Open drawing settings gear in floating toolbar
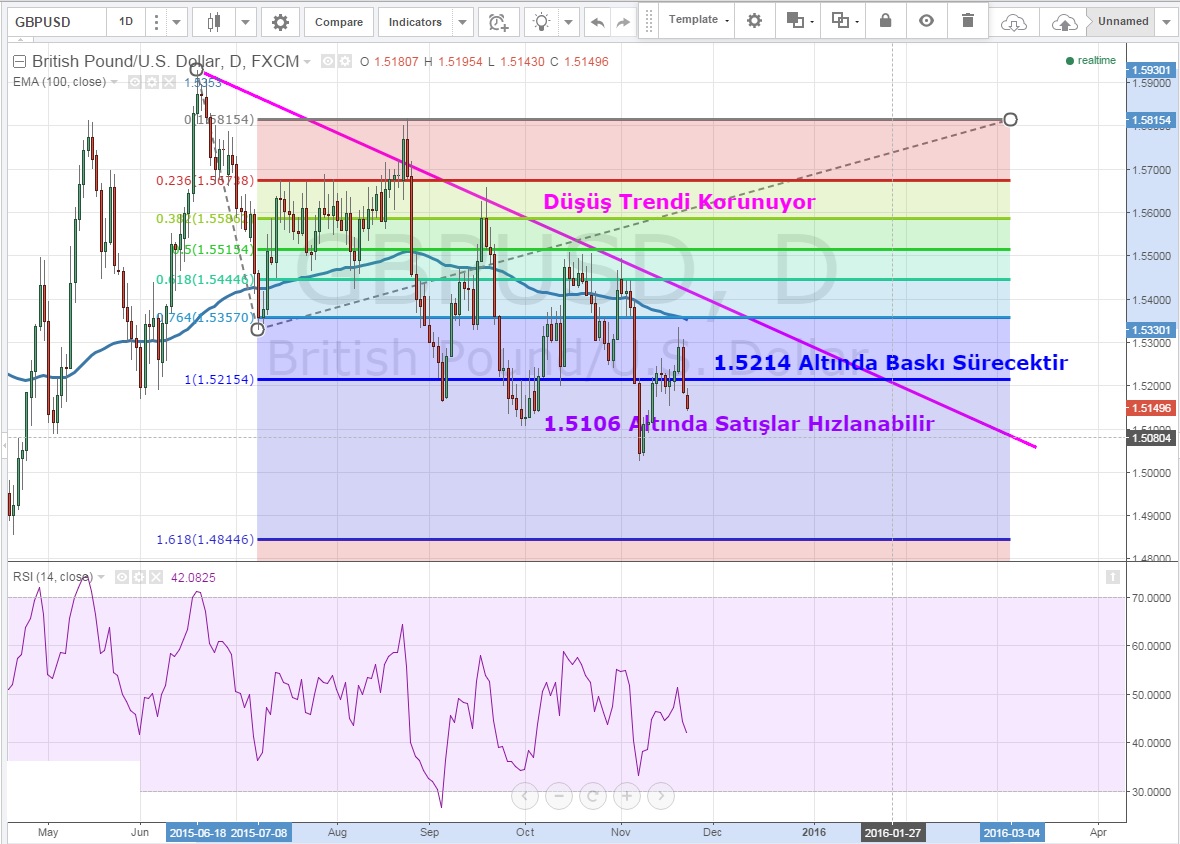The image size is (1180, 844). [754, 21]
